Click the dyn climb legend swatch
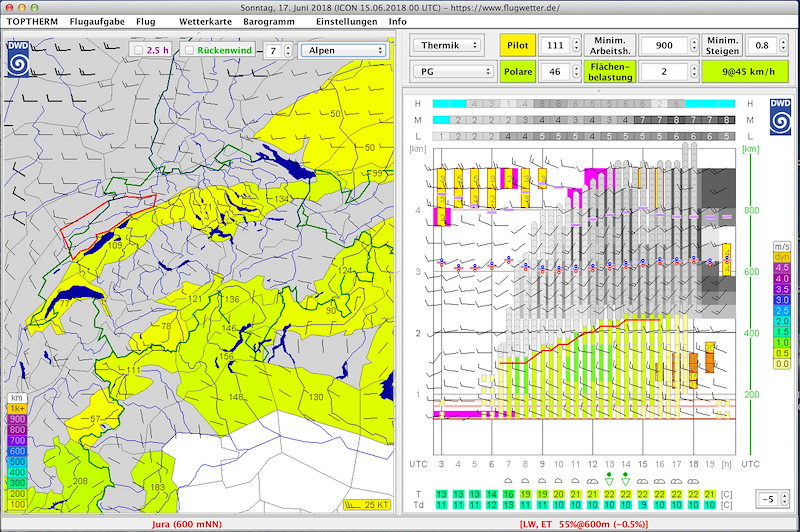This screenshot has height=532, width=800. coord(782,257)
